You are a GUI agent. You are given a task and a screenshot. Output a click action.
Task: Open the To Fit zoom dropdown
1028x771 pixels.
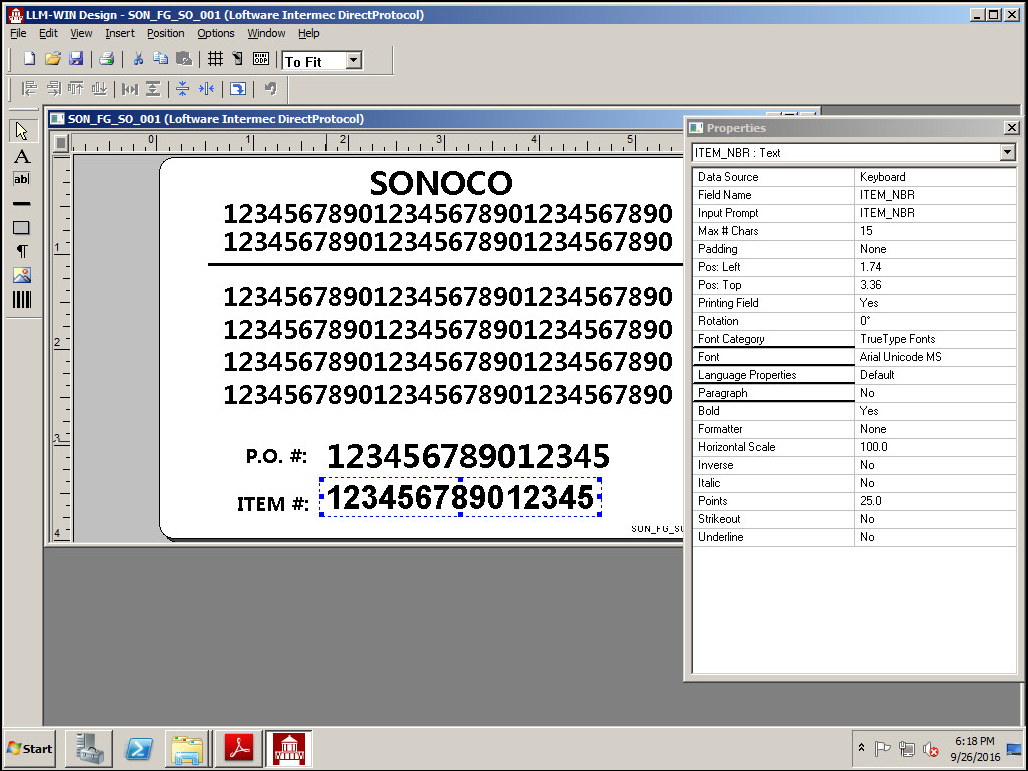pyautogui.click(x=354, y=61)
